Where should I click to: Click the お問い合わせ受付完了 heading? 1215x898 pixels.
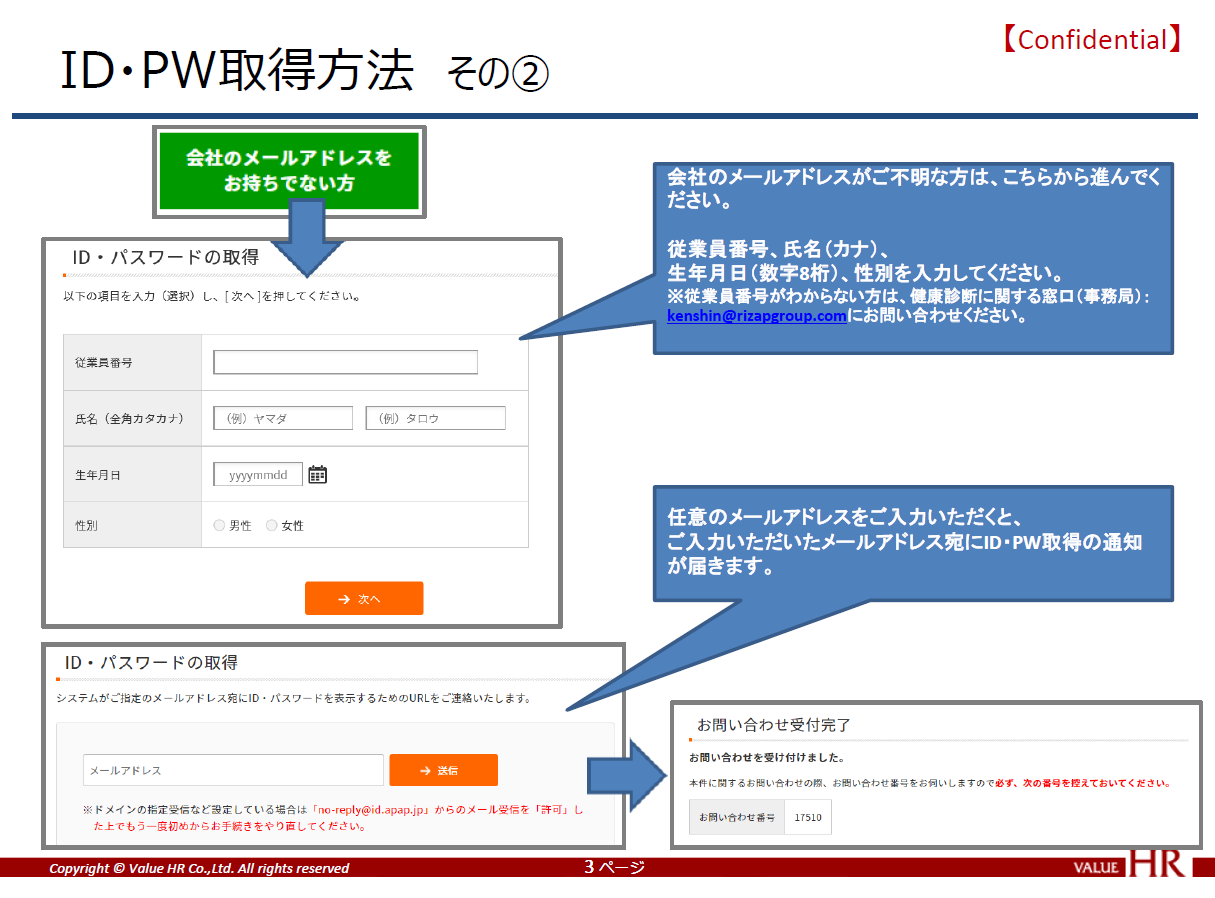pyautogui.click(x=773, y=724)
